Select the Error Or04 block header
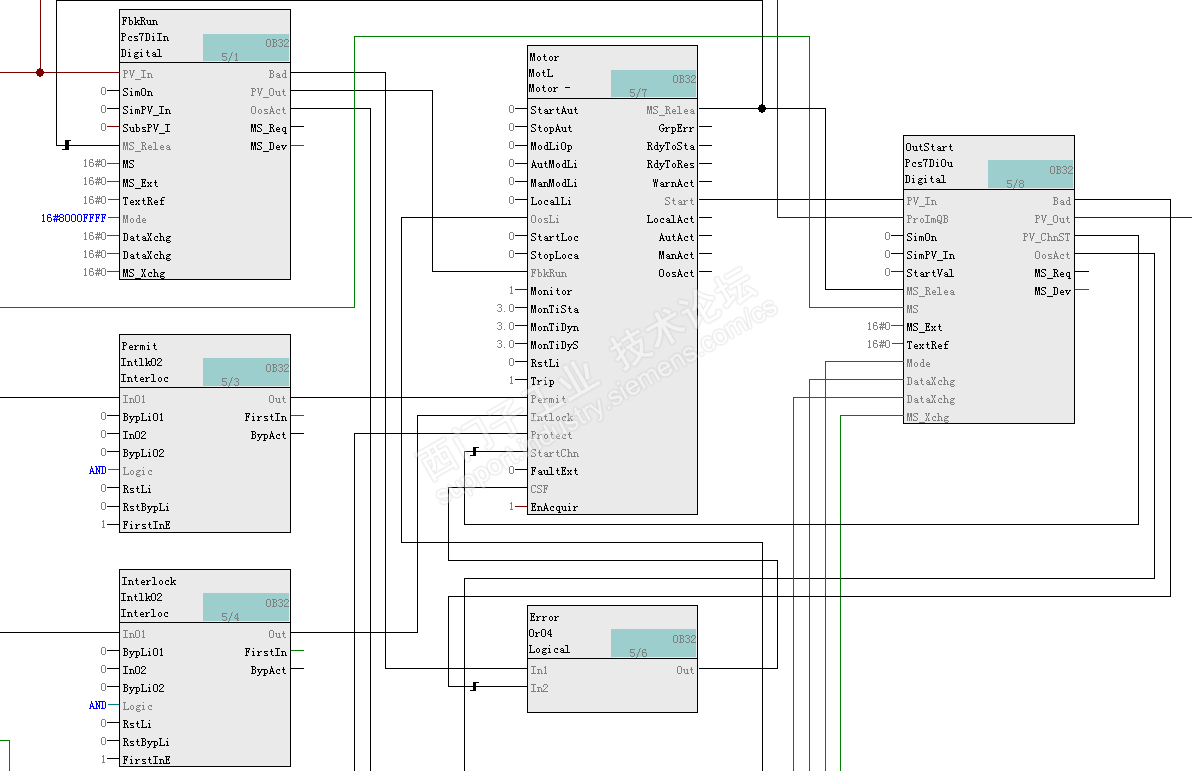 click(612, 633)
